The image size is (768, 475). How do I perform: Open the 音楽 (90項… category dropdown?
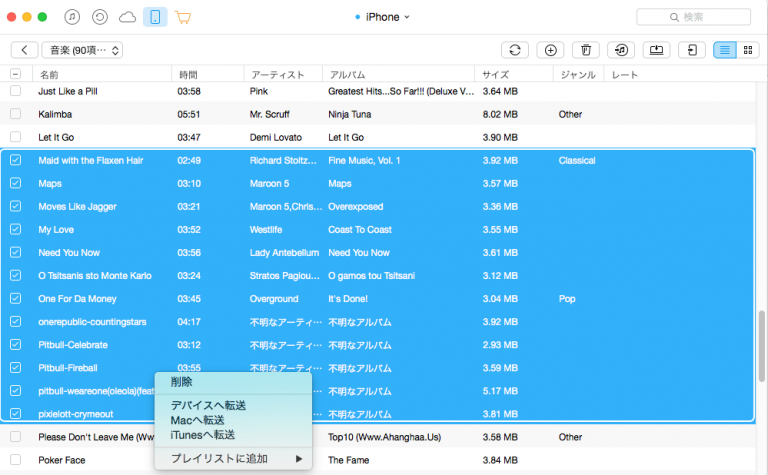tap(82, 50)
